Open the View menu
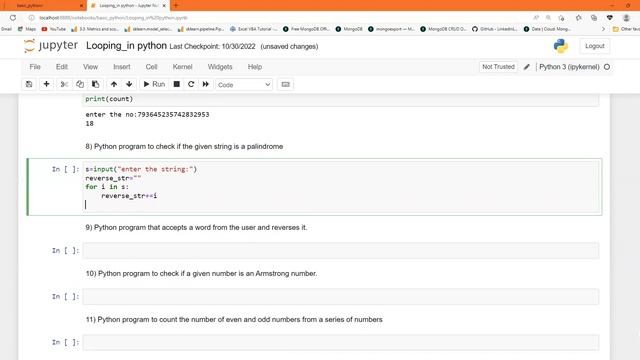 (91, 67)
